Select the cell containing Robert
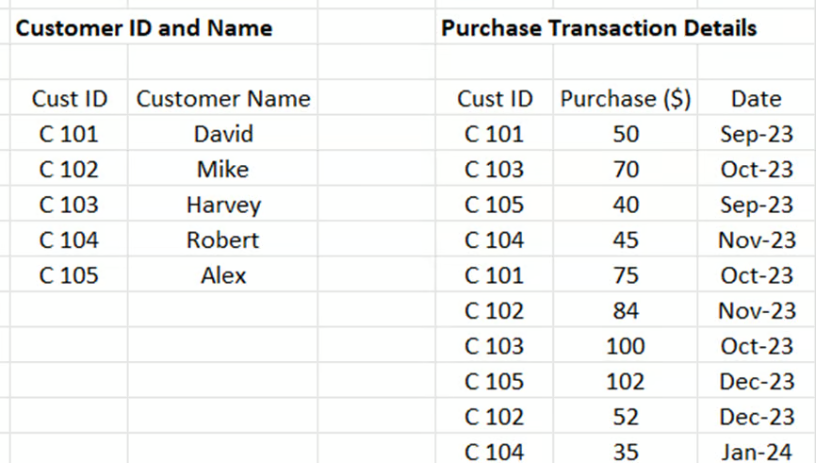 223,240
